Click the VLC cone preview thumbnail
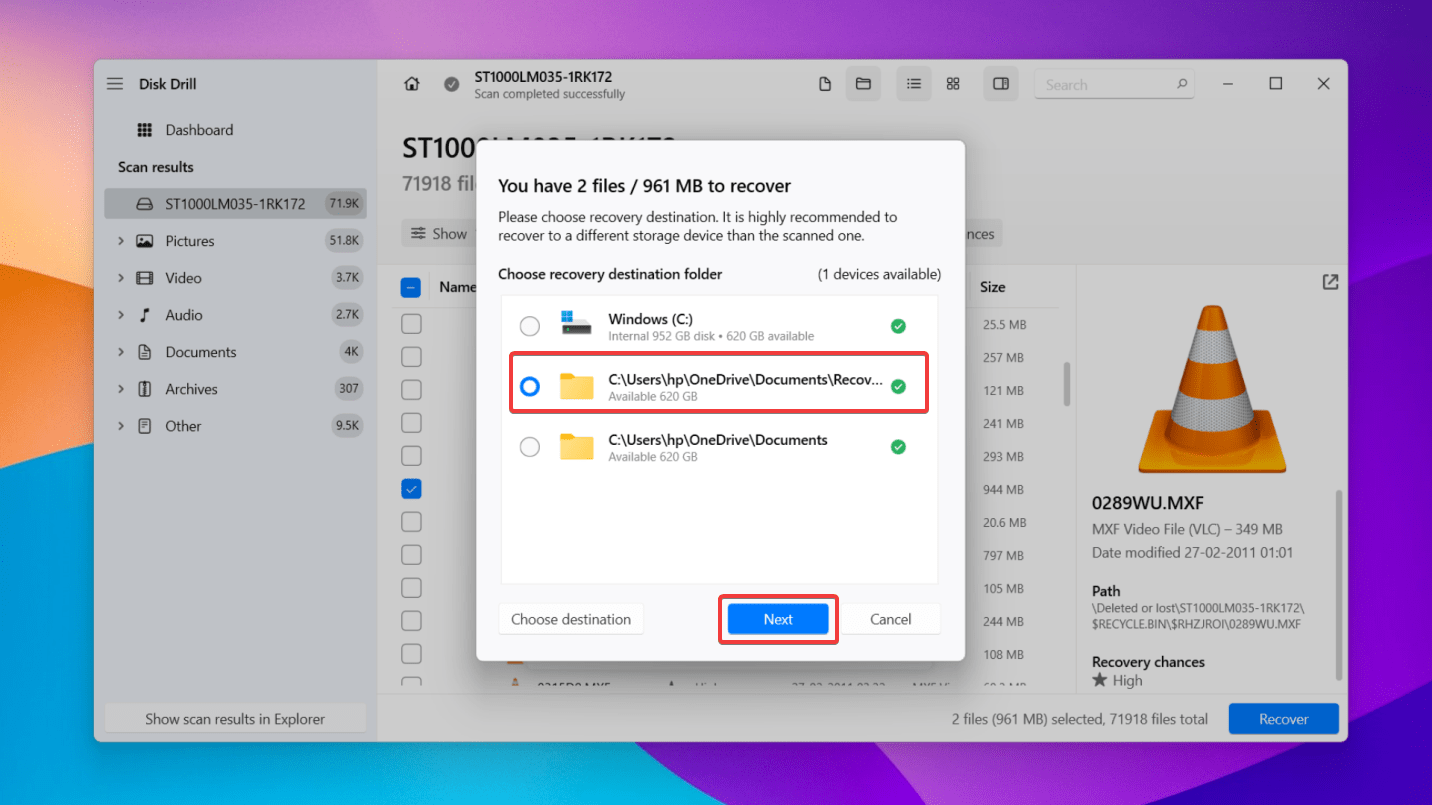This screenshot has width=1432, height=805. [x=1212, y=388]
